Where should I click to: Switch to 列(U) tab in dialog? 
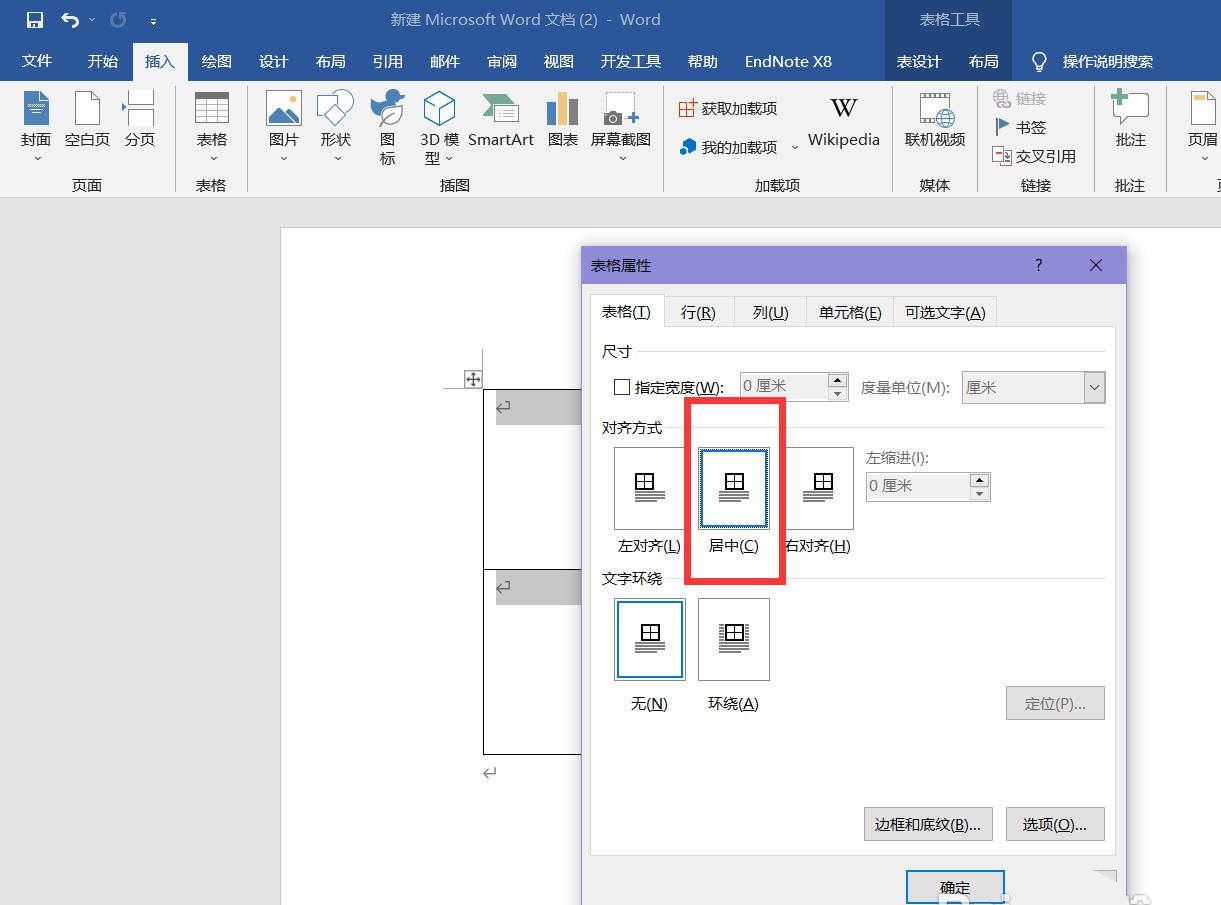tap(770, 312)
